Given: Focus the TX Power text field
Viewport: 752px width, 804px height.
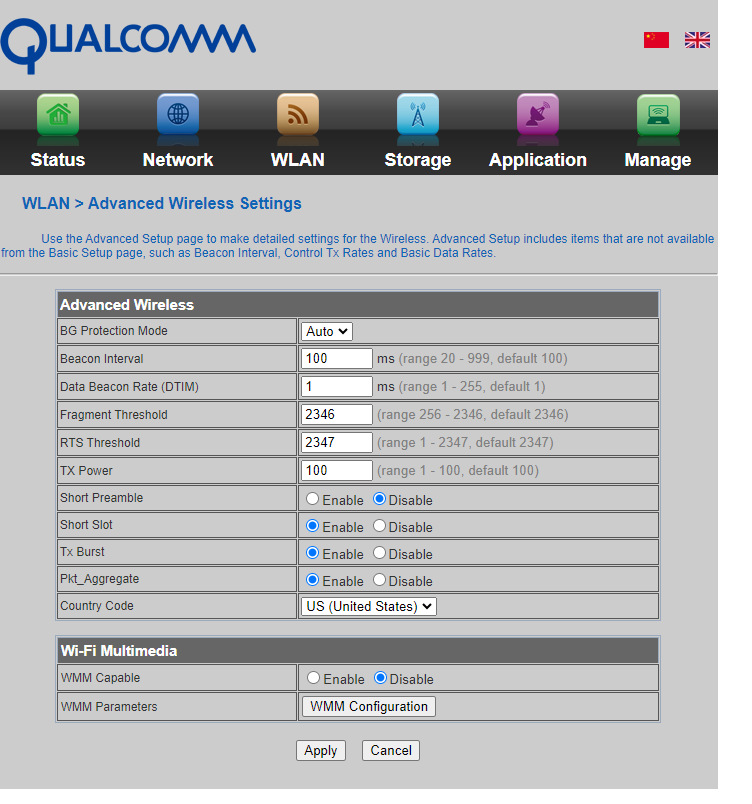Looking at the screenshot, I should (337, 470).
